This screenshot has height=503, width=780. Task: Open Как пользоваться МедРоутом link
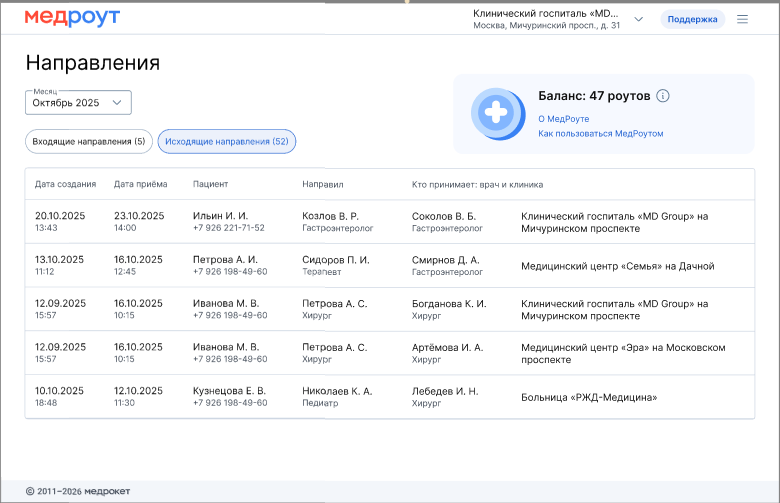coord(600,133)
